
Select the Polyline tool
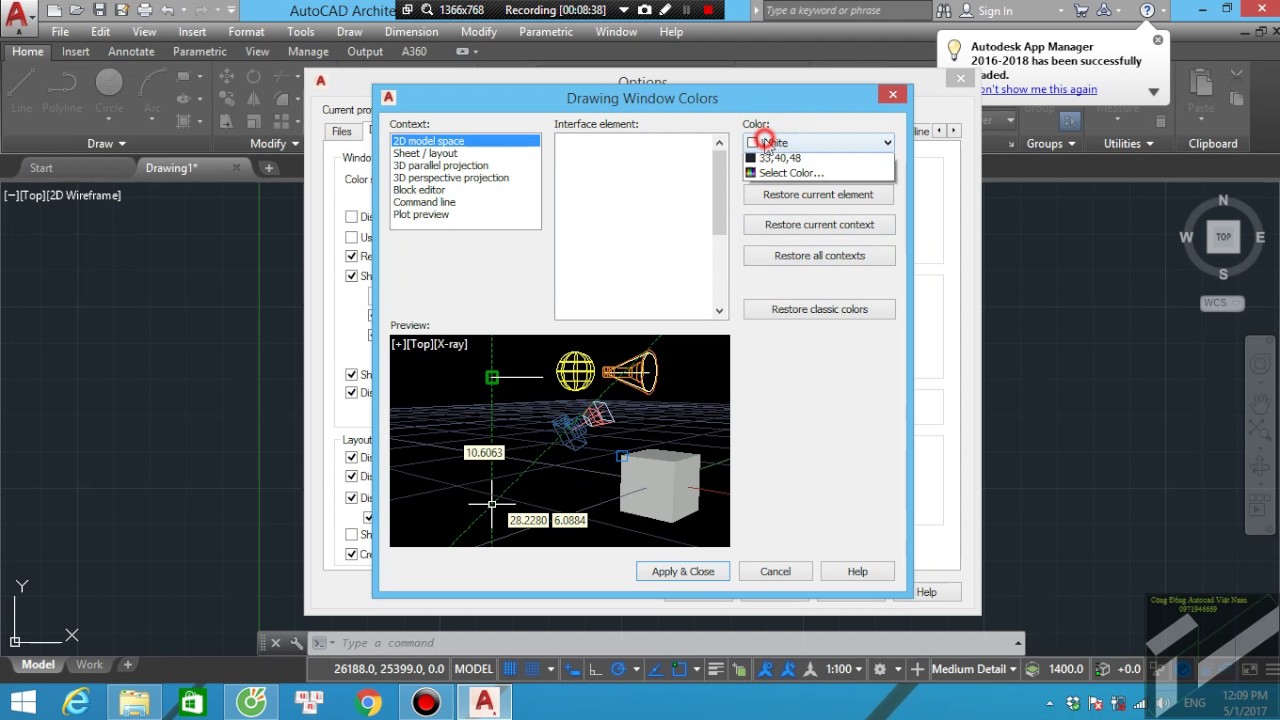point(62,90)
